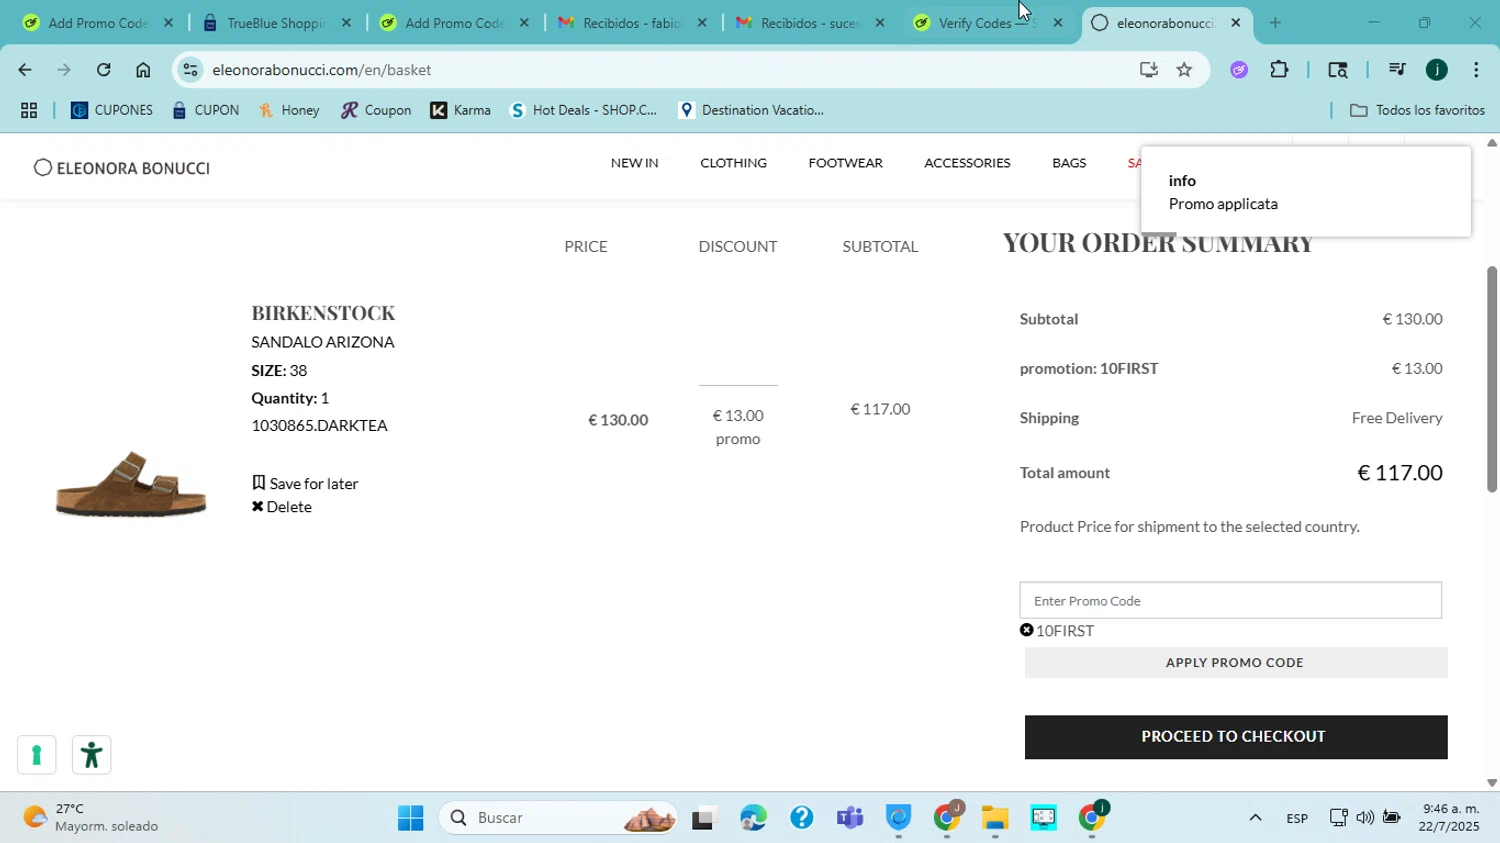This screenshot has width=1500, height=843.
Task: Open Honey bookmark
Action: [289, 111]
